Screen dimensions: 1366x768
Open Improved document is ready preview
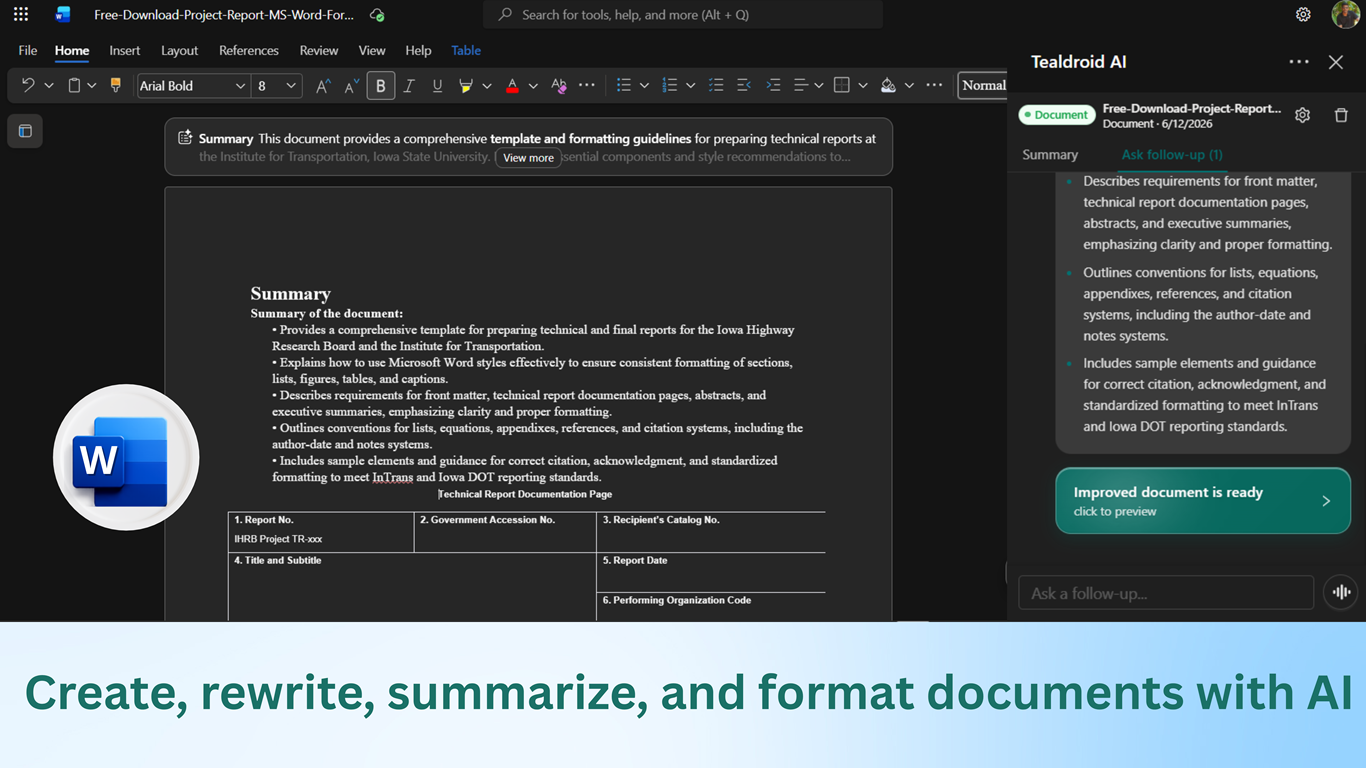1203,501
